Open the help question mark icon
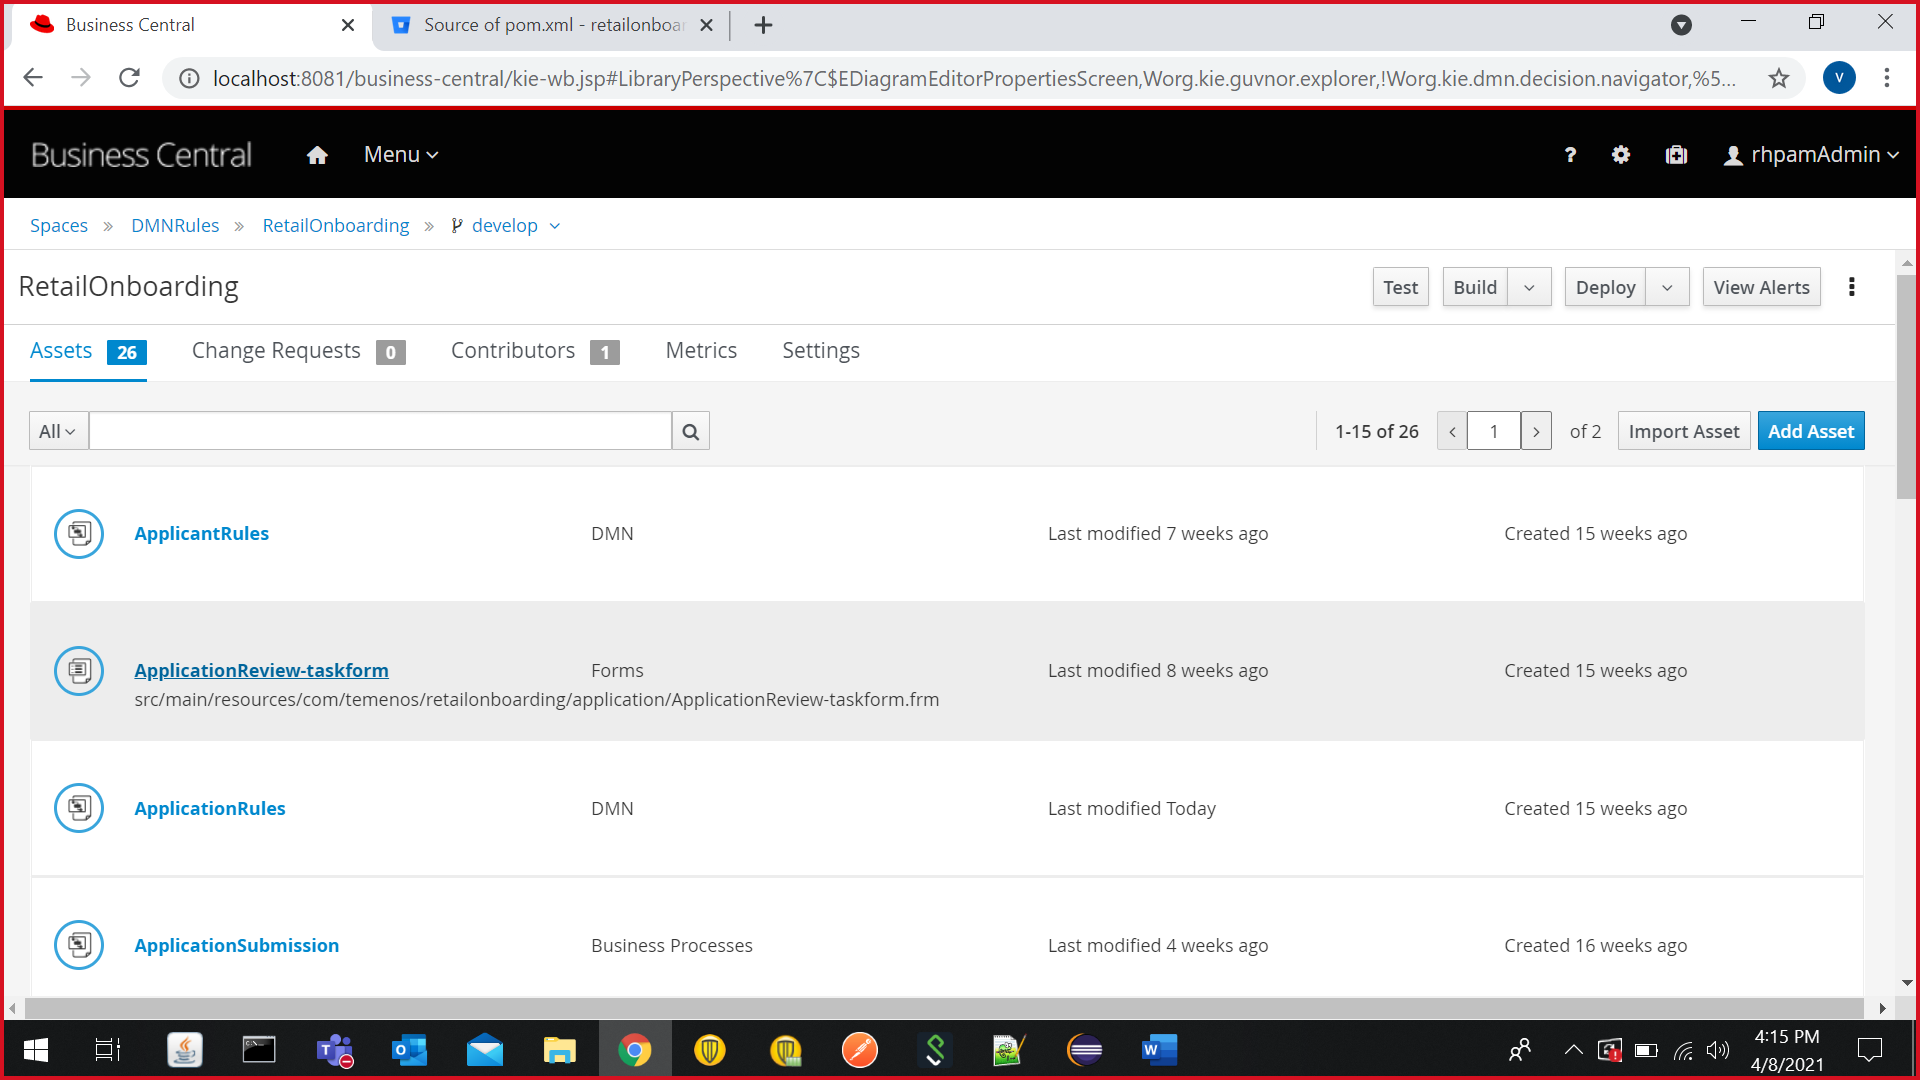The width and height of the screenshot is (1920, 1080). coord(1570,155)
